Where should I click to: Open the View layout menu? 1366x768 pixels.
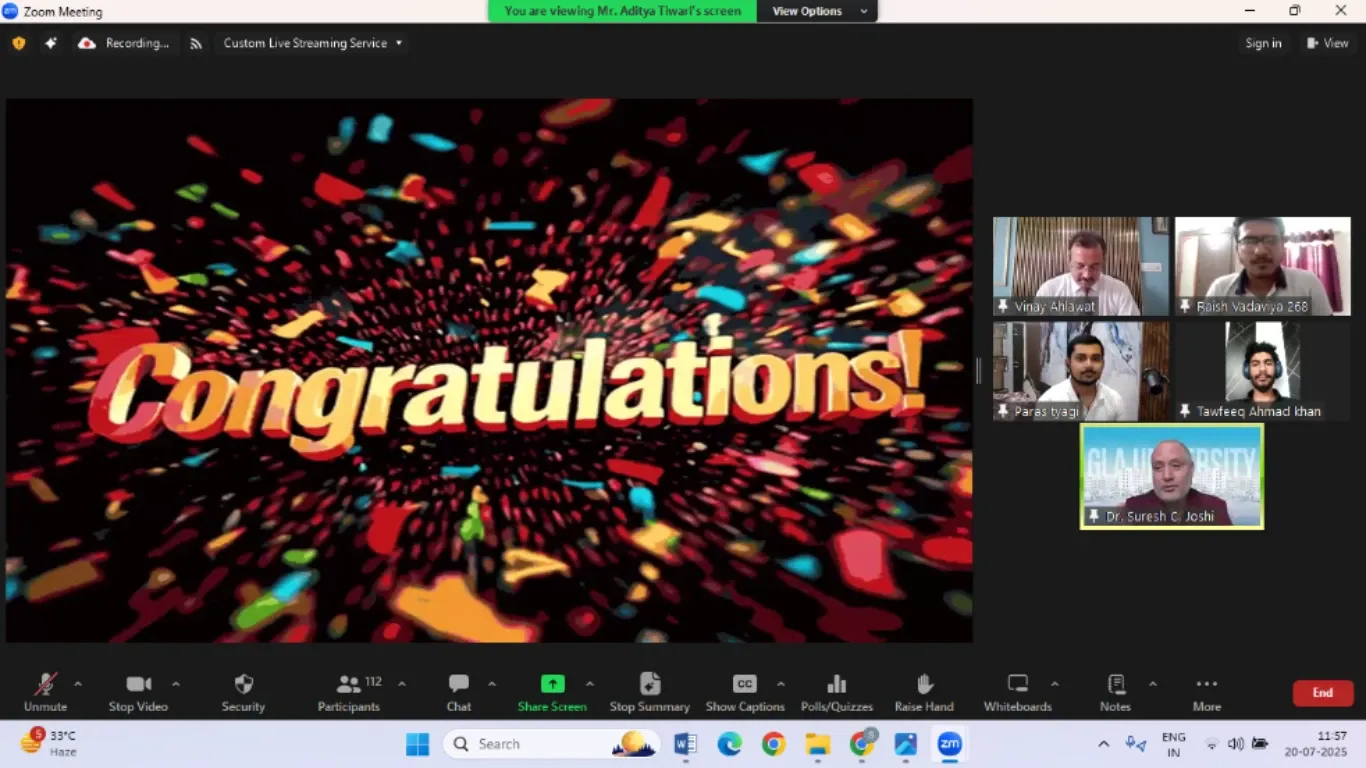click(x=1327, y=43)
